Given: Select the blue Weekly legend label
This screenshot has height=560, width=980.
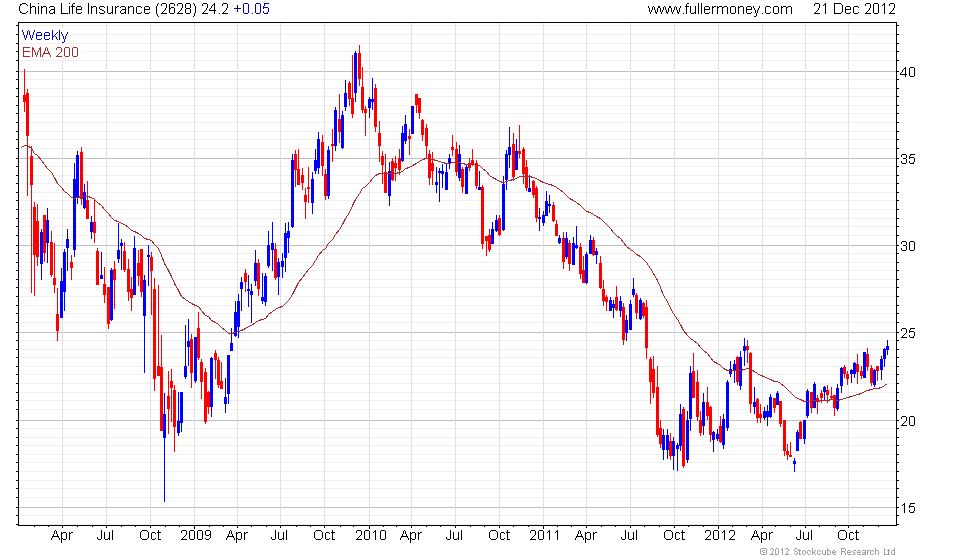Looking at the screenshot, I should point(45,36).
